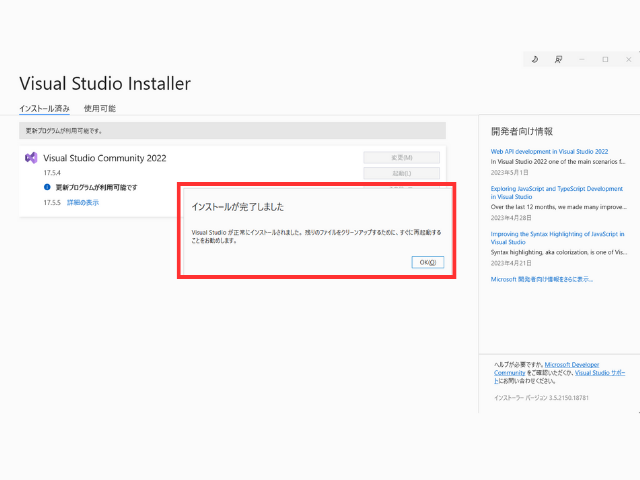
Task: Click the installed version number 17.5.4
Action: (x=52, y=173)
